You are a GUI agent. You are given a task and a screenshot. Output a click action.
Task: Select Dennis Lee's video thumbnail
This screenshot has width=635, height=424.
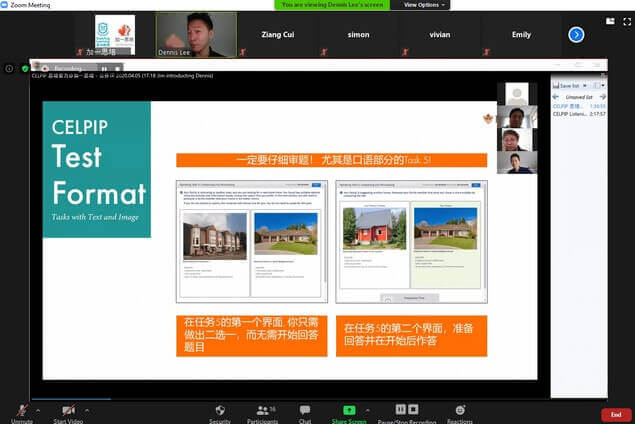(x=196, y=35)
